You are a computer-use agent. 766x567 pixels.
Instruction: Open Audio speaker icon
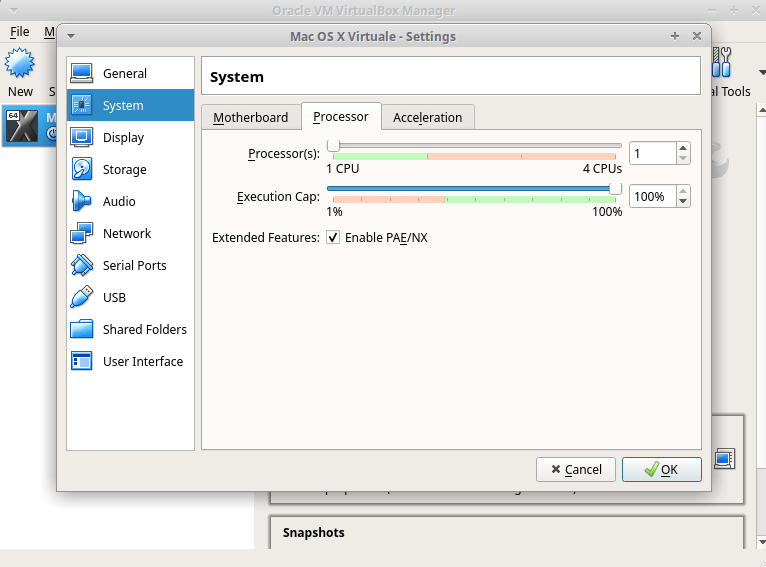[81, 201]
